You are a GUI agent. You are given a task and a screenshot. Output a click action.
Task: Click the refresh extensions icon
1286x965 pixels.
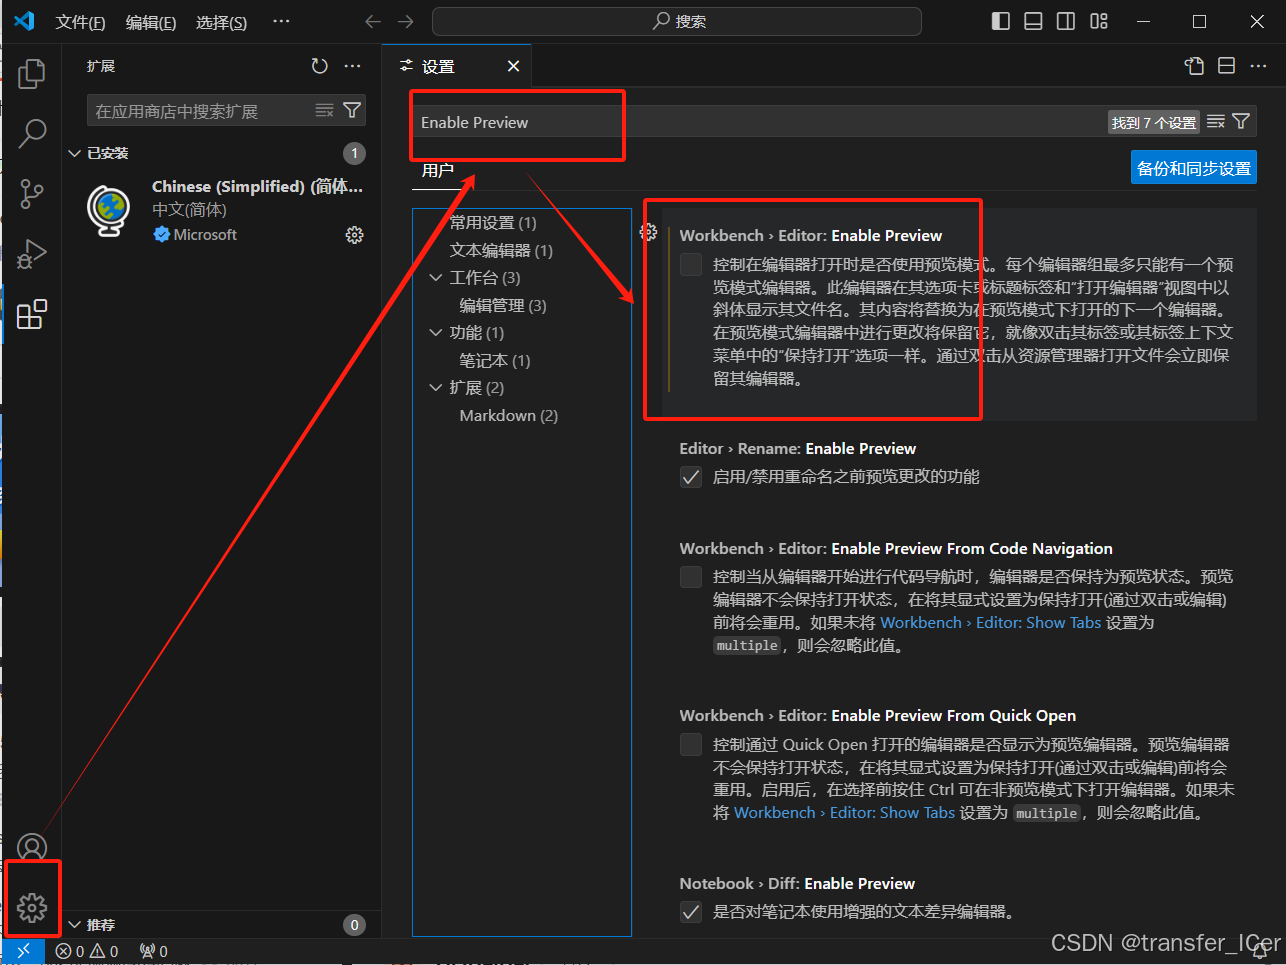tap(319, 66)
